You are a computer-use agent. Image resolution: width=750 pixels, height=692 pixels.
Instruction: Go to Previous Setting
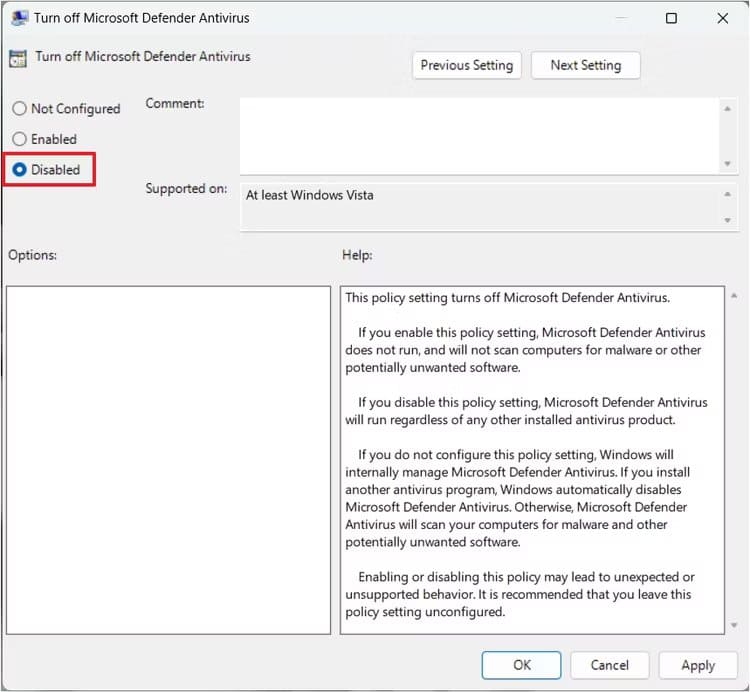[466, 65]
